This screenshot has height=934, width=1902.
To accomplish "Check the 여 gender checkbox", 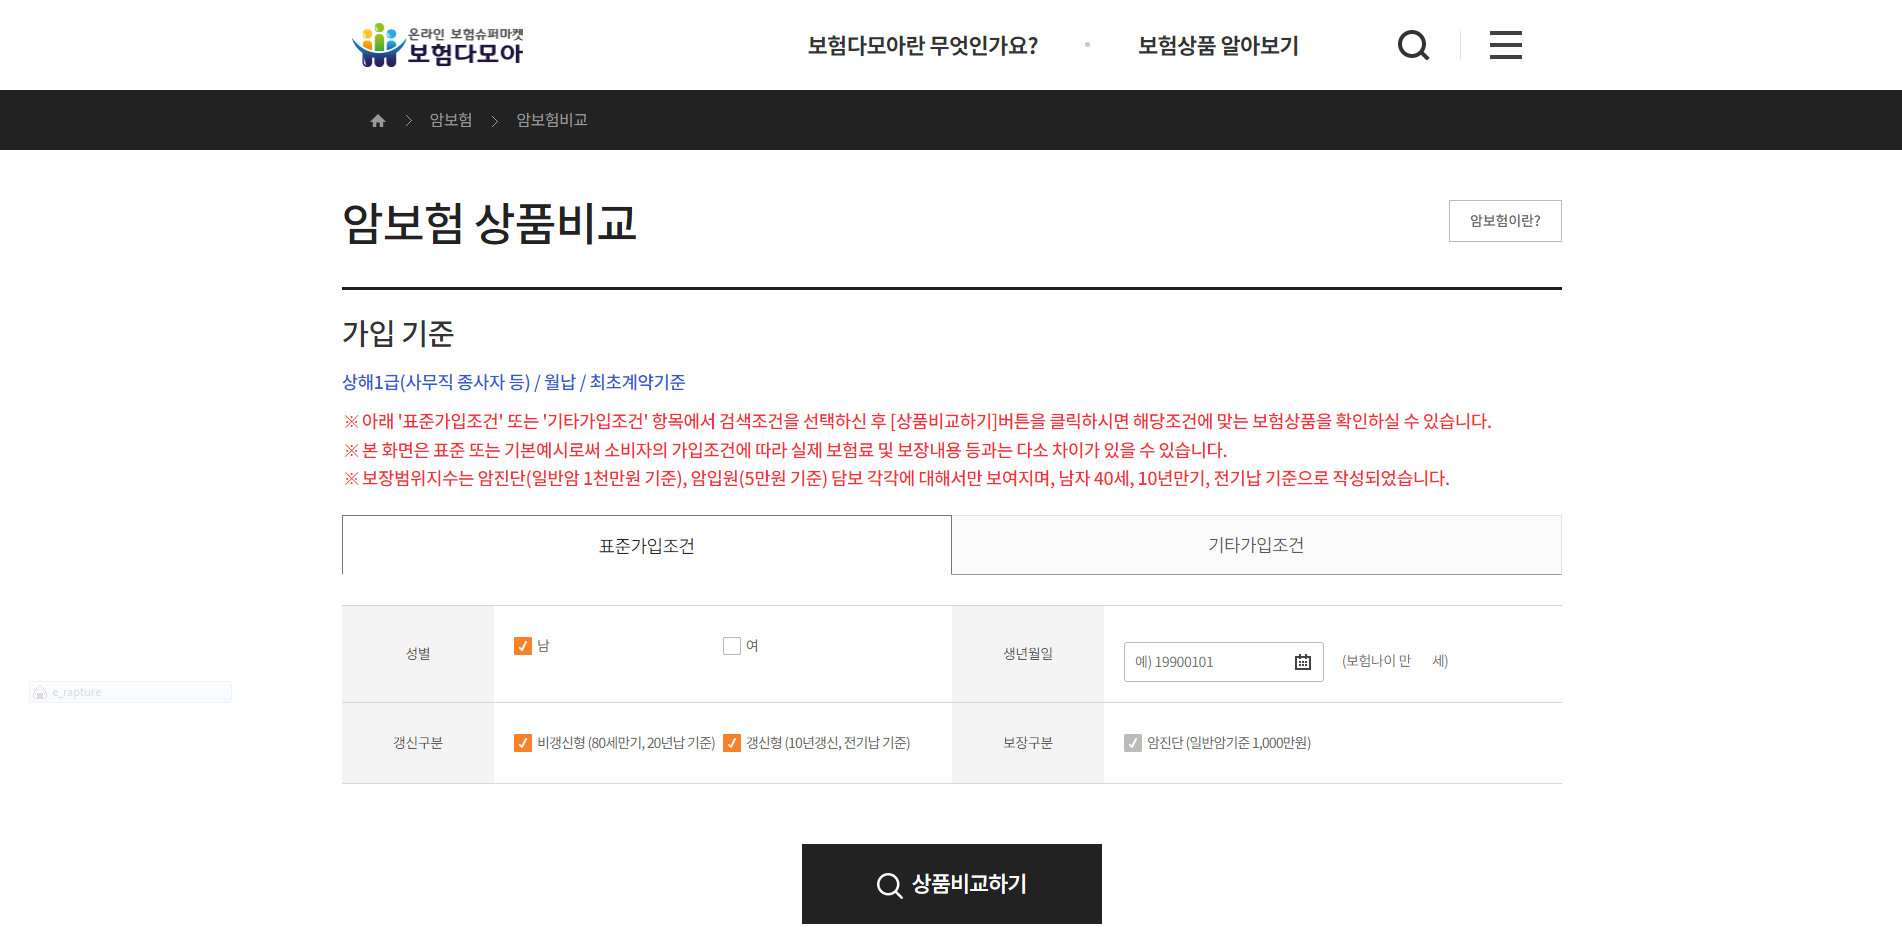I will pos(732,646).
